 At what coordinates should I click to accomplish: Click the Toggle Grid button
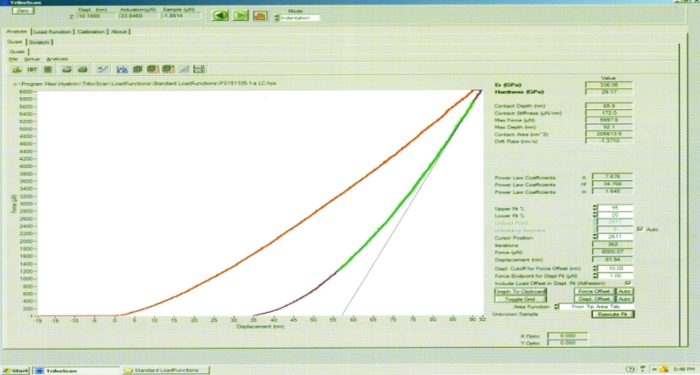(520, 299)
